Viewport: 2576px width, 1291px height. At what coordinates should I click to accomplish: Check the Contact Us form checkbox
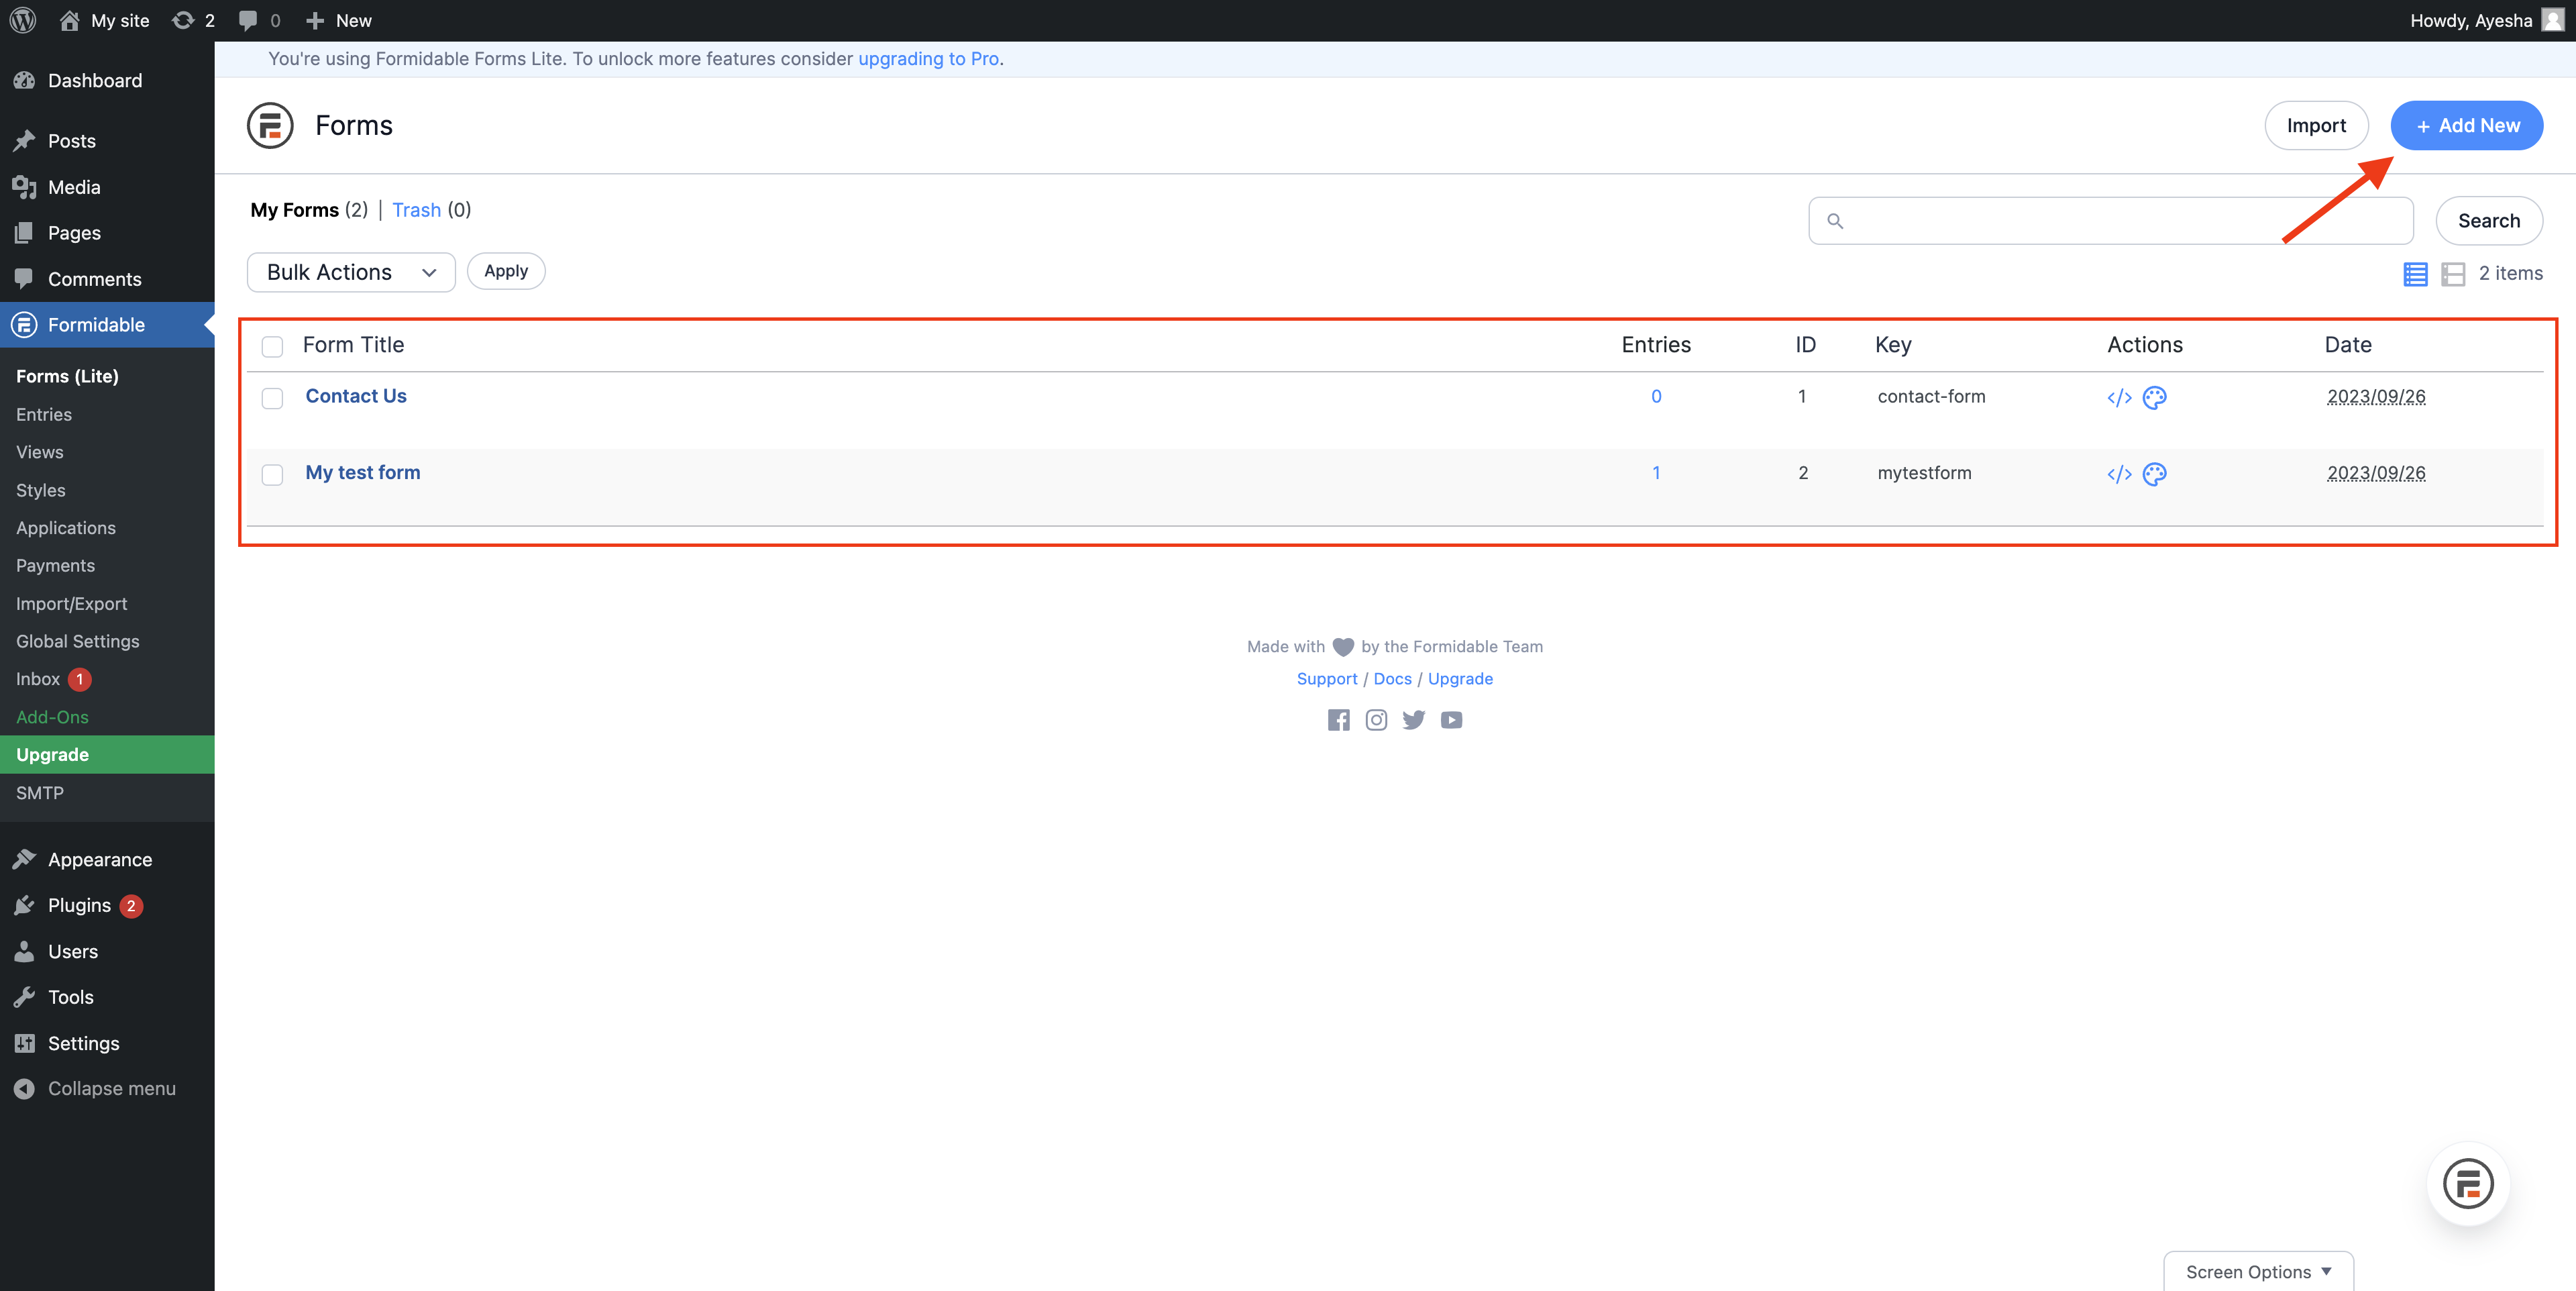click(x=272, y=398)
